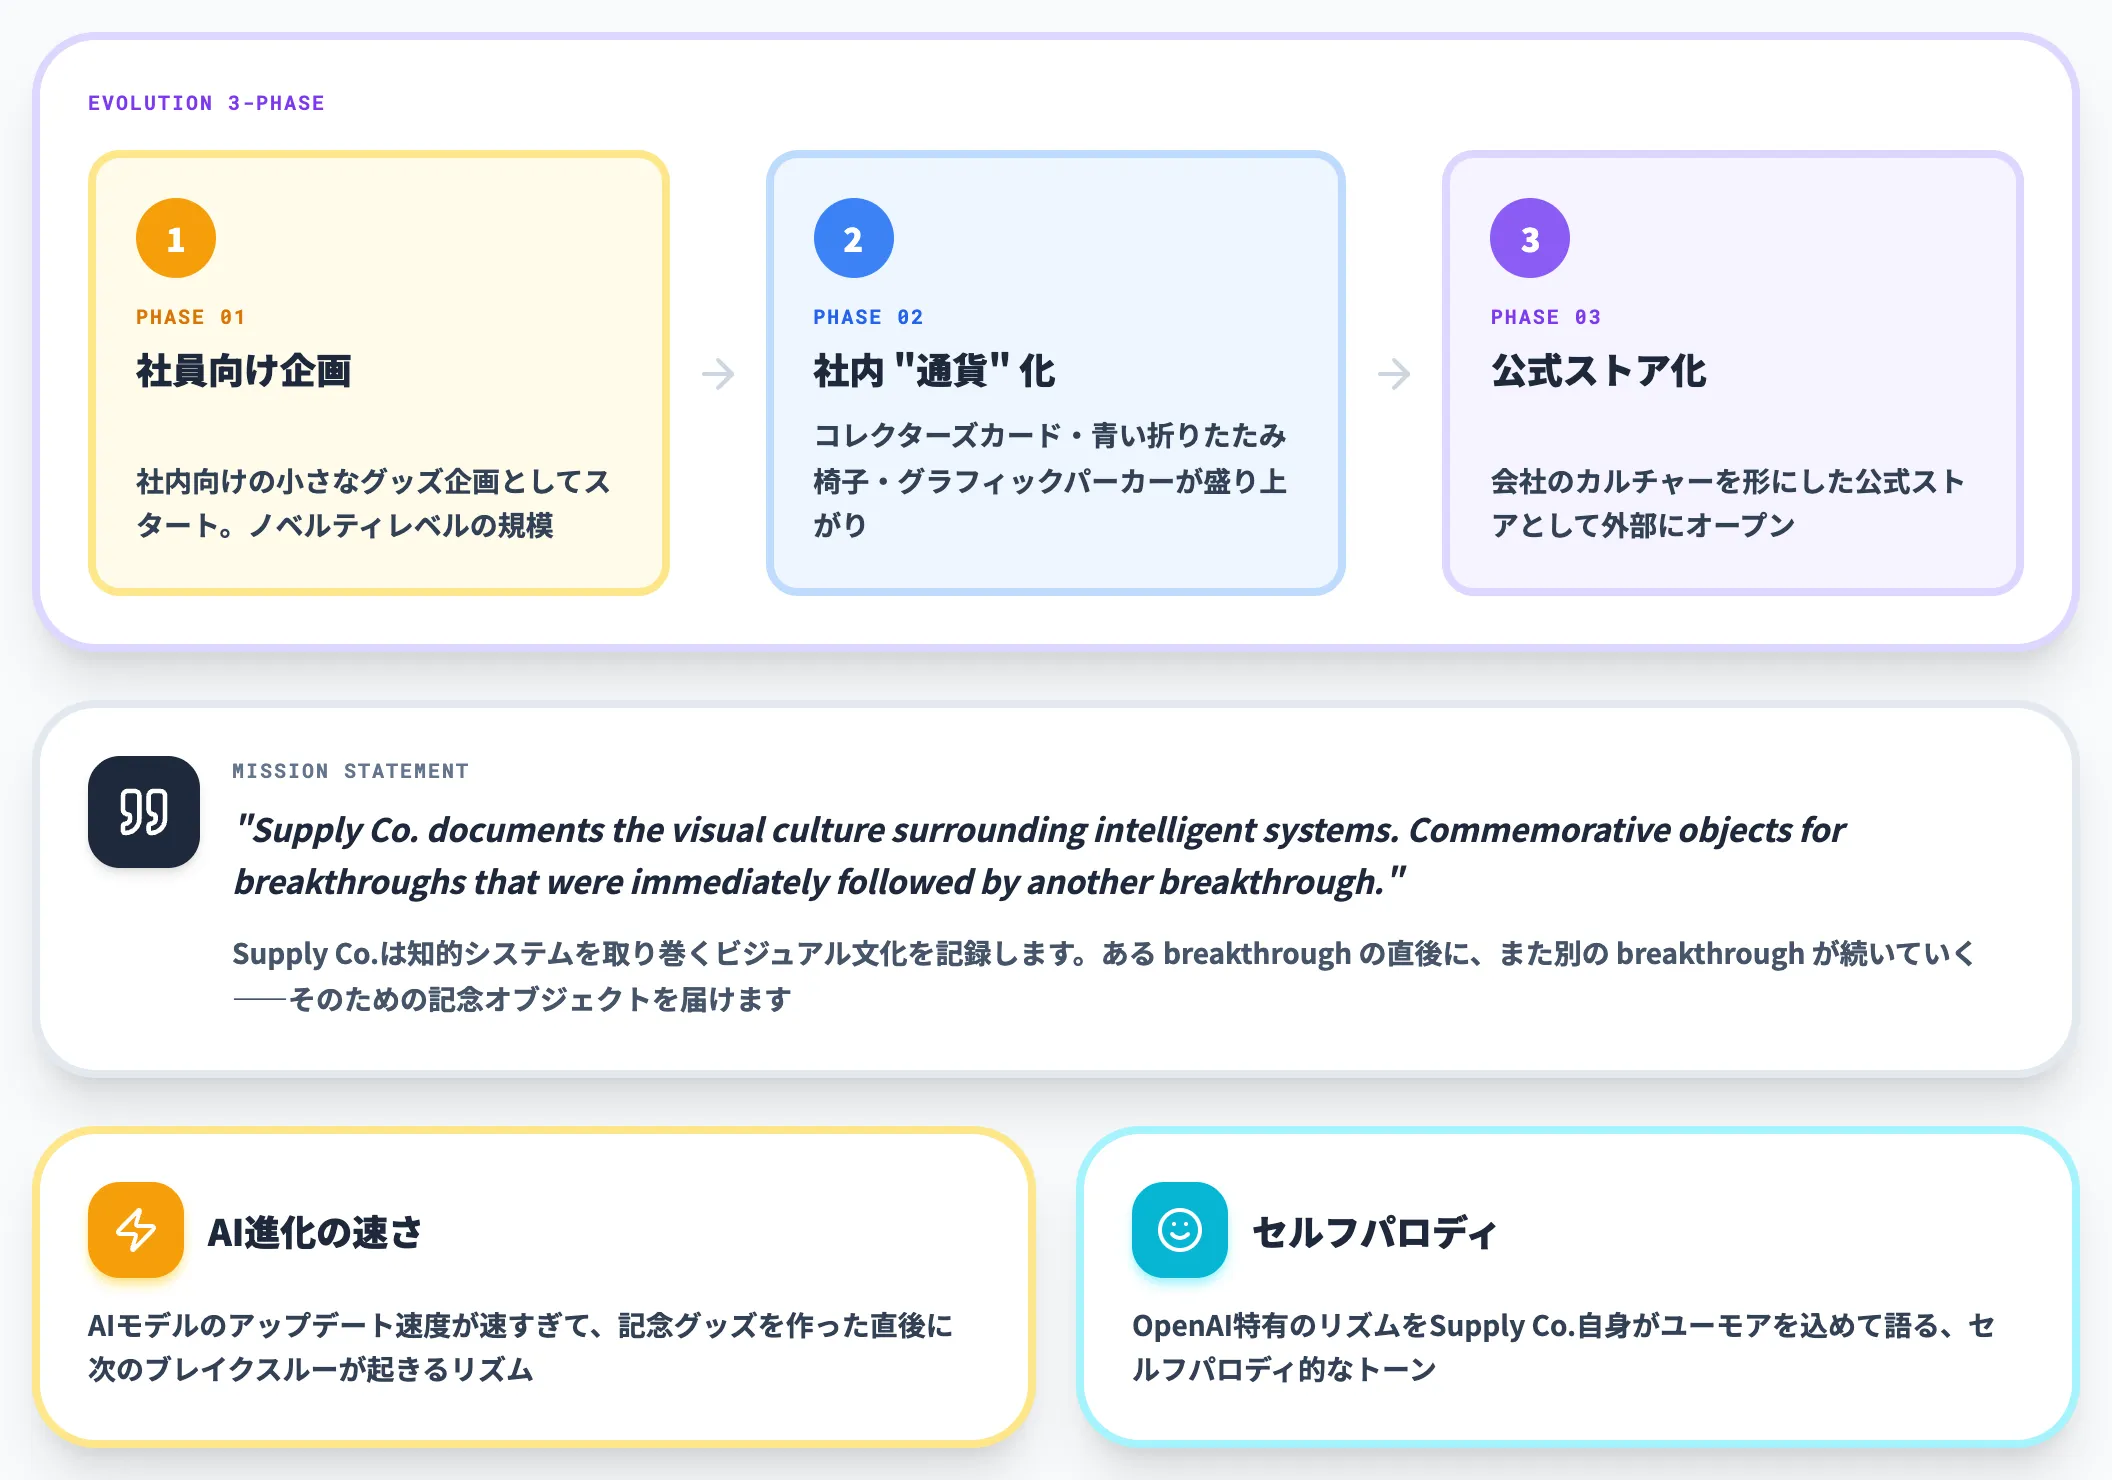Click the Phase 01 description about 社内向けの小さなグッズ企画
The width and height of the screenshot is (2112, 1480).
(x=373, y=503)
